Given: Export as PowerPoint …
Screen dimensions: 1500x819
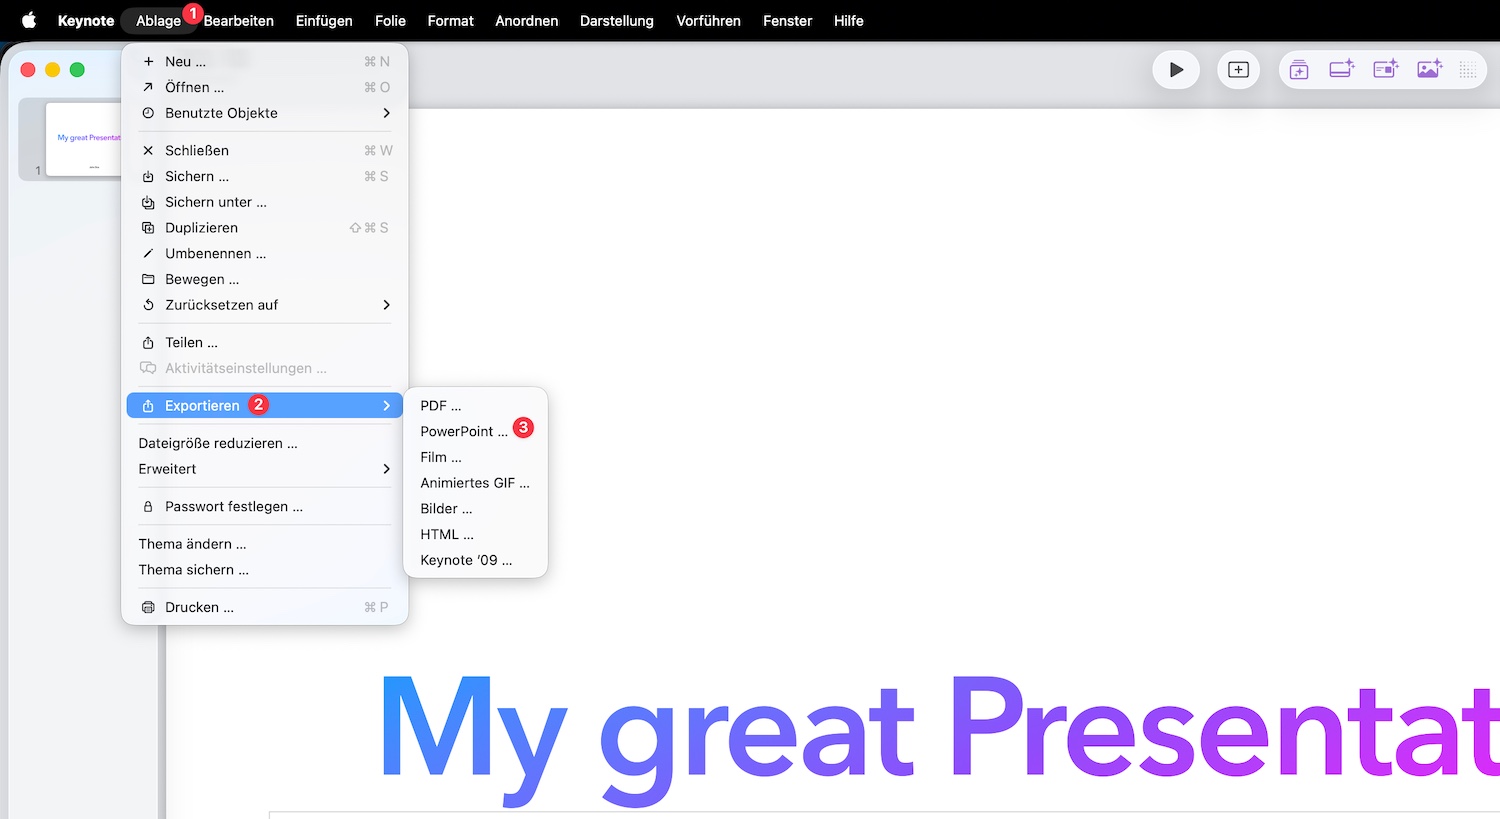Looking at the screenshot, I should [x=475, y=431].
